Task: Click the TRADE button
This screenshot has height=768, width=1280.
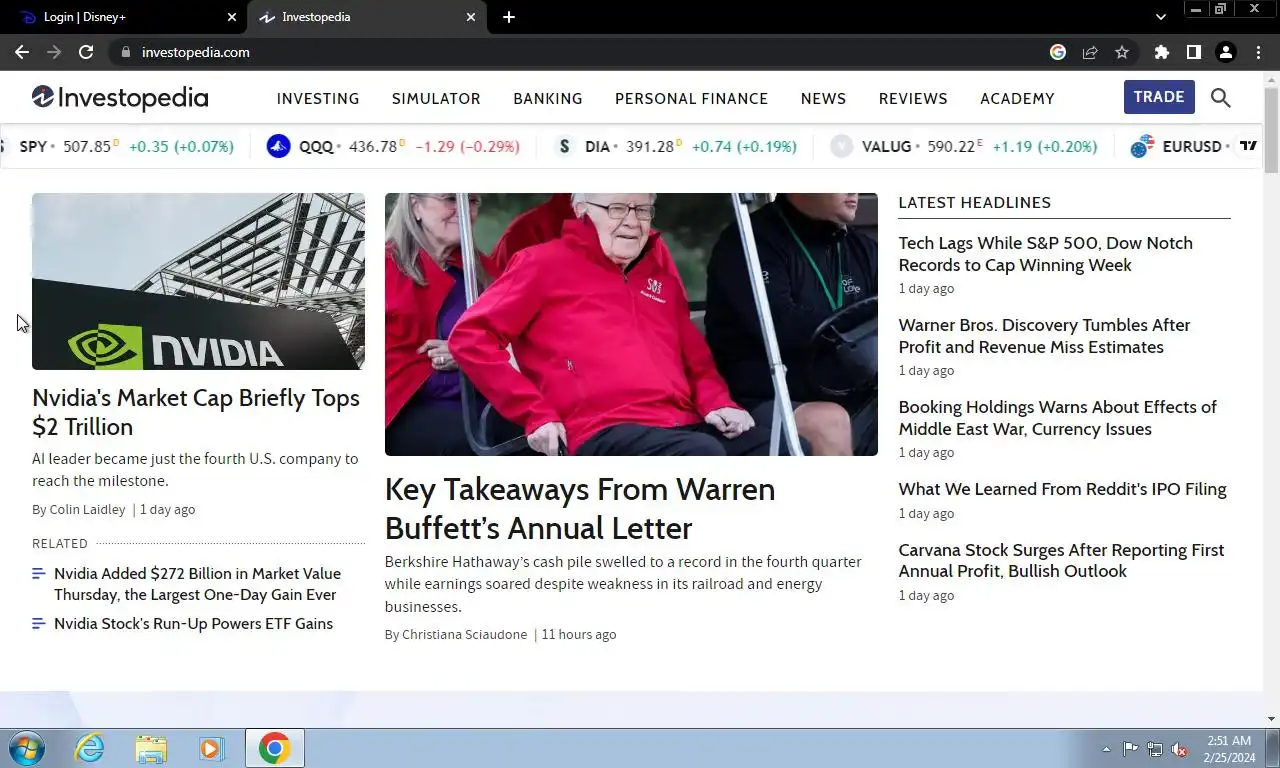Action: point(1159,97)
